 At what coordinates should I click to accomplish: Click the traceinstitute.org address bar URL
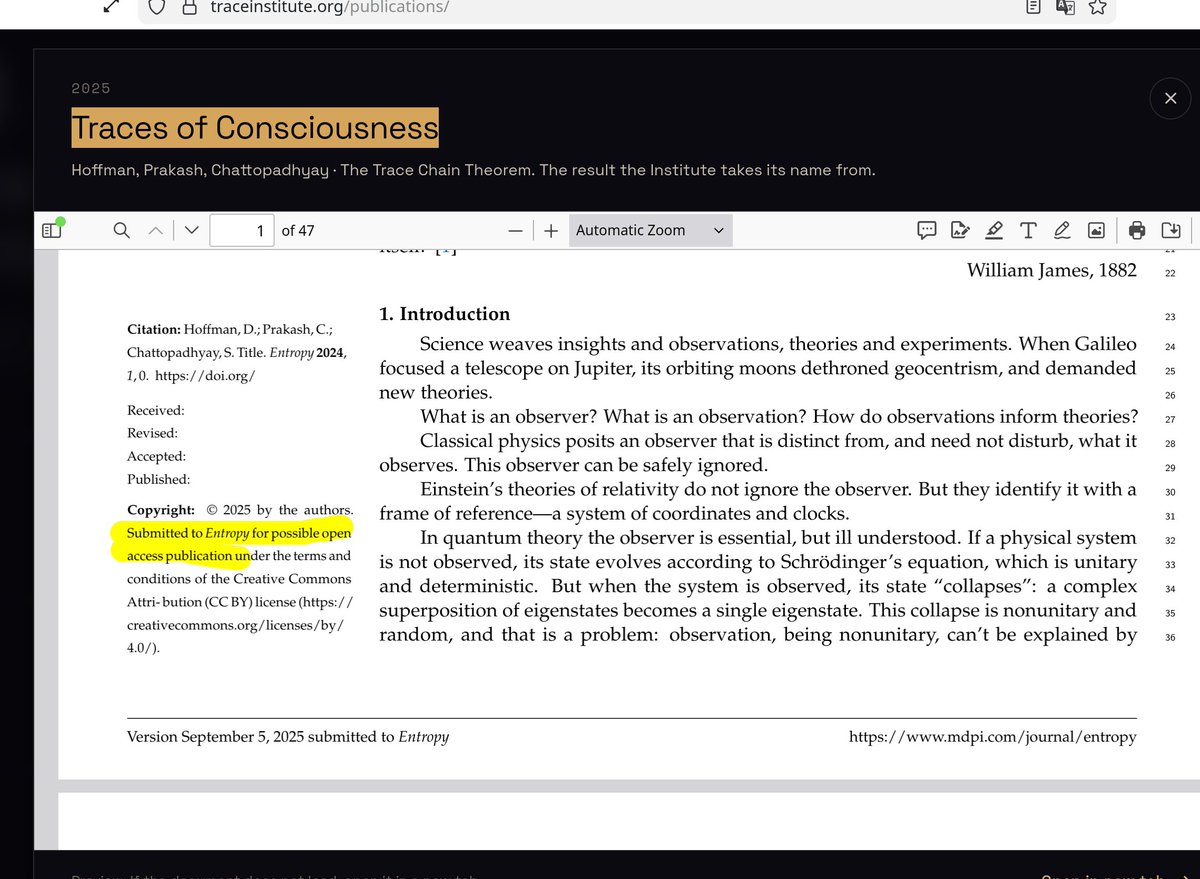(328, 7)
